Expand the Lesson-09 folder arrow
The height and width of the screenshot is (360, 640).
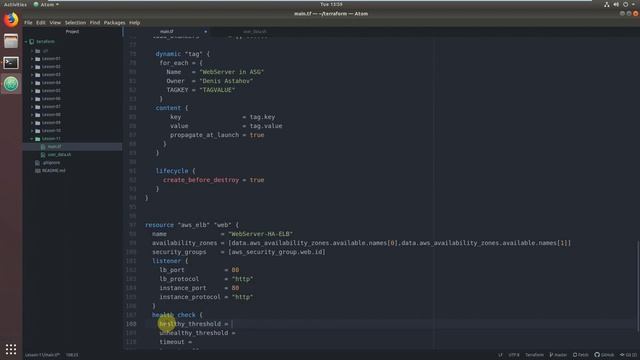(32, 122)
